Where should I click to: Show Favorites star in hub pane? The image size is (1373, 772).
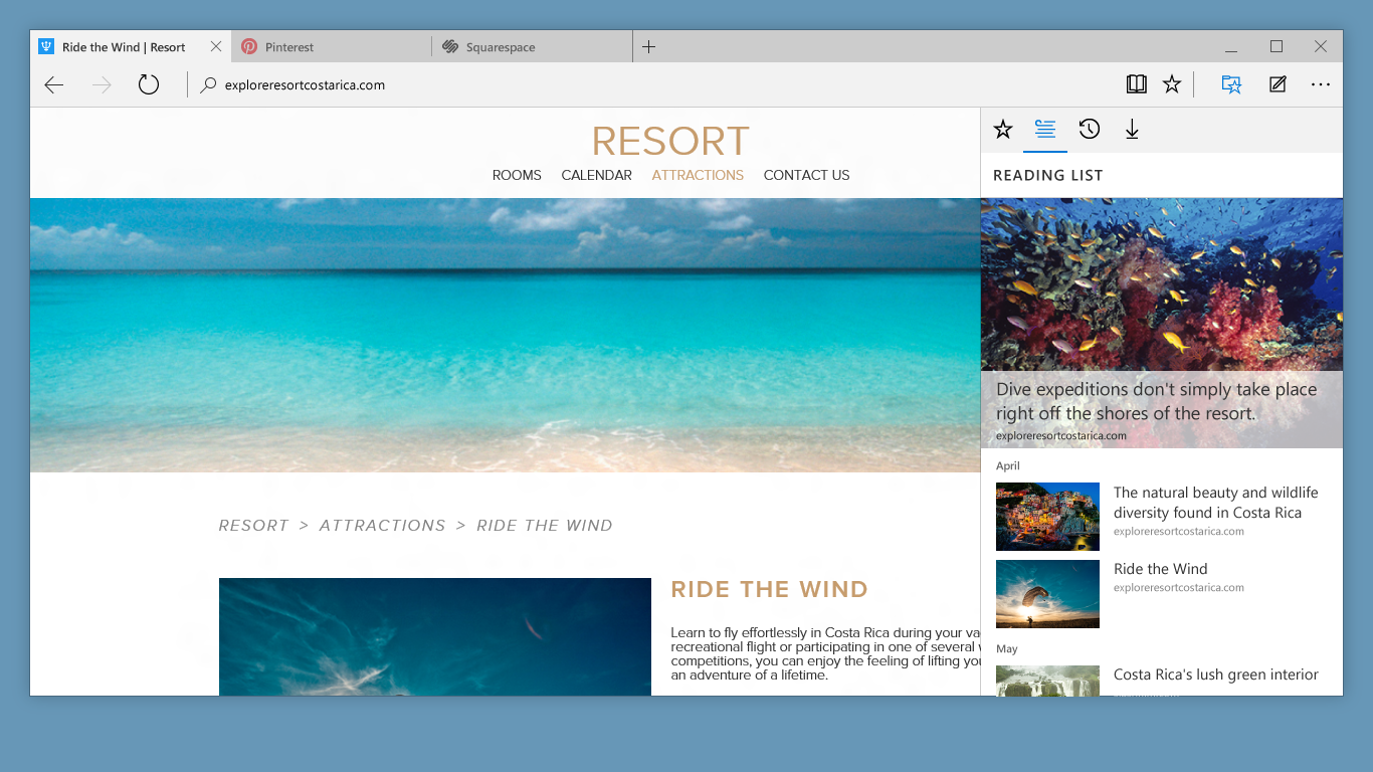tap(1003, 129)
